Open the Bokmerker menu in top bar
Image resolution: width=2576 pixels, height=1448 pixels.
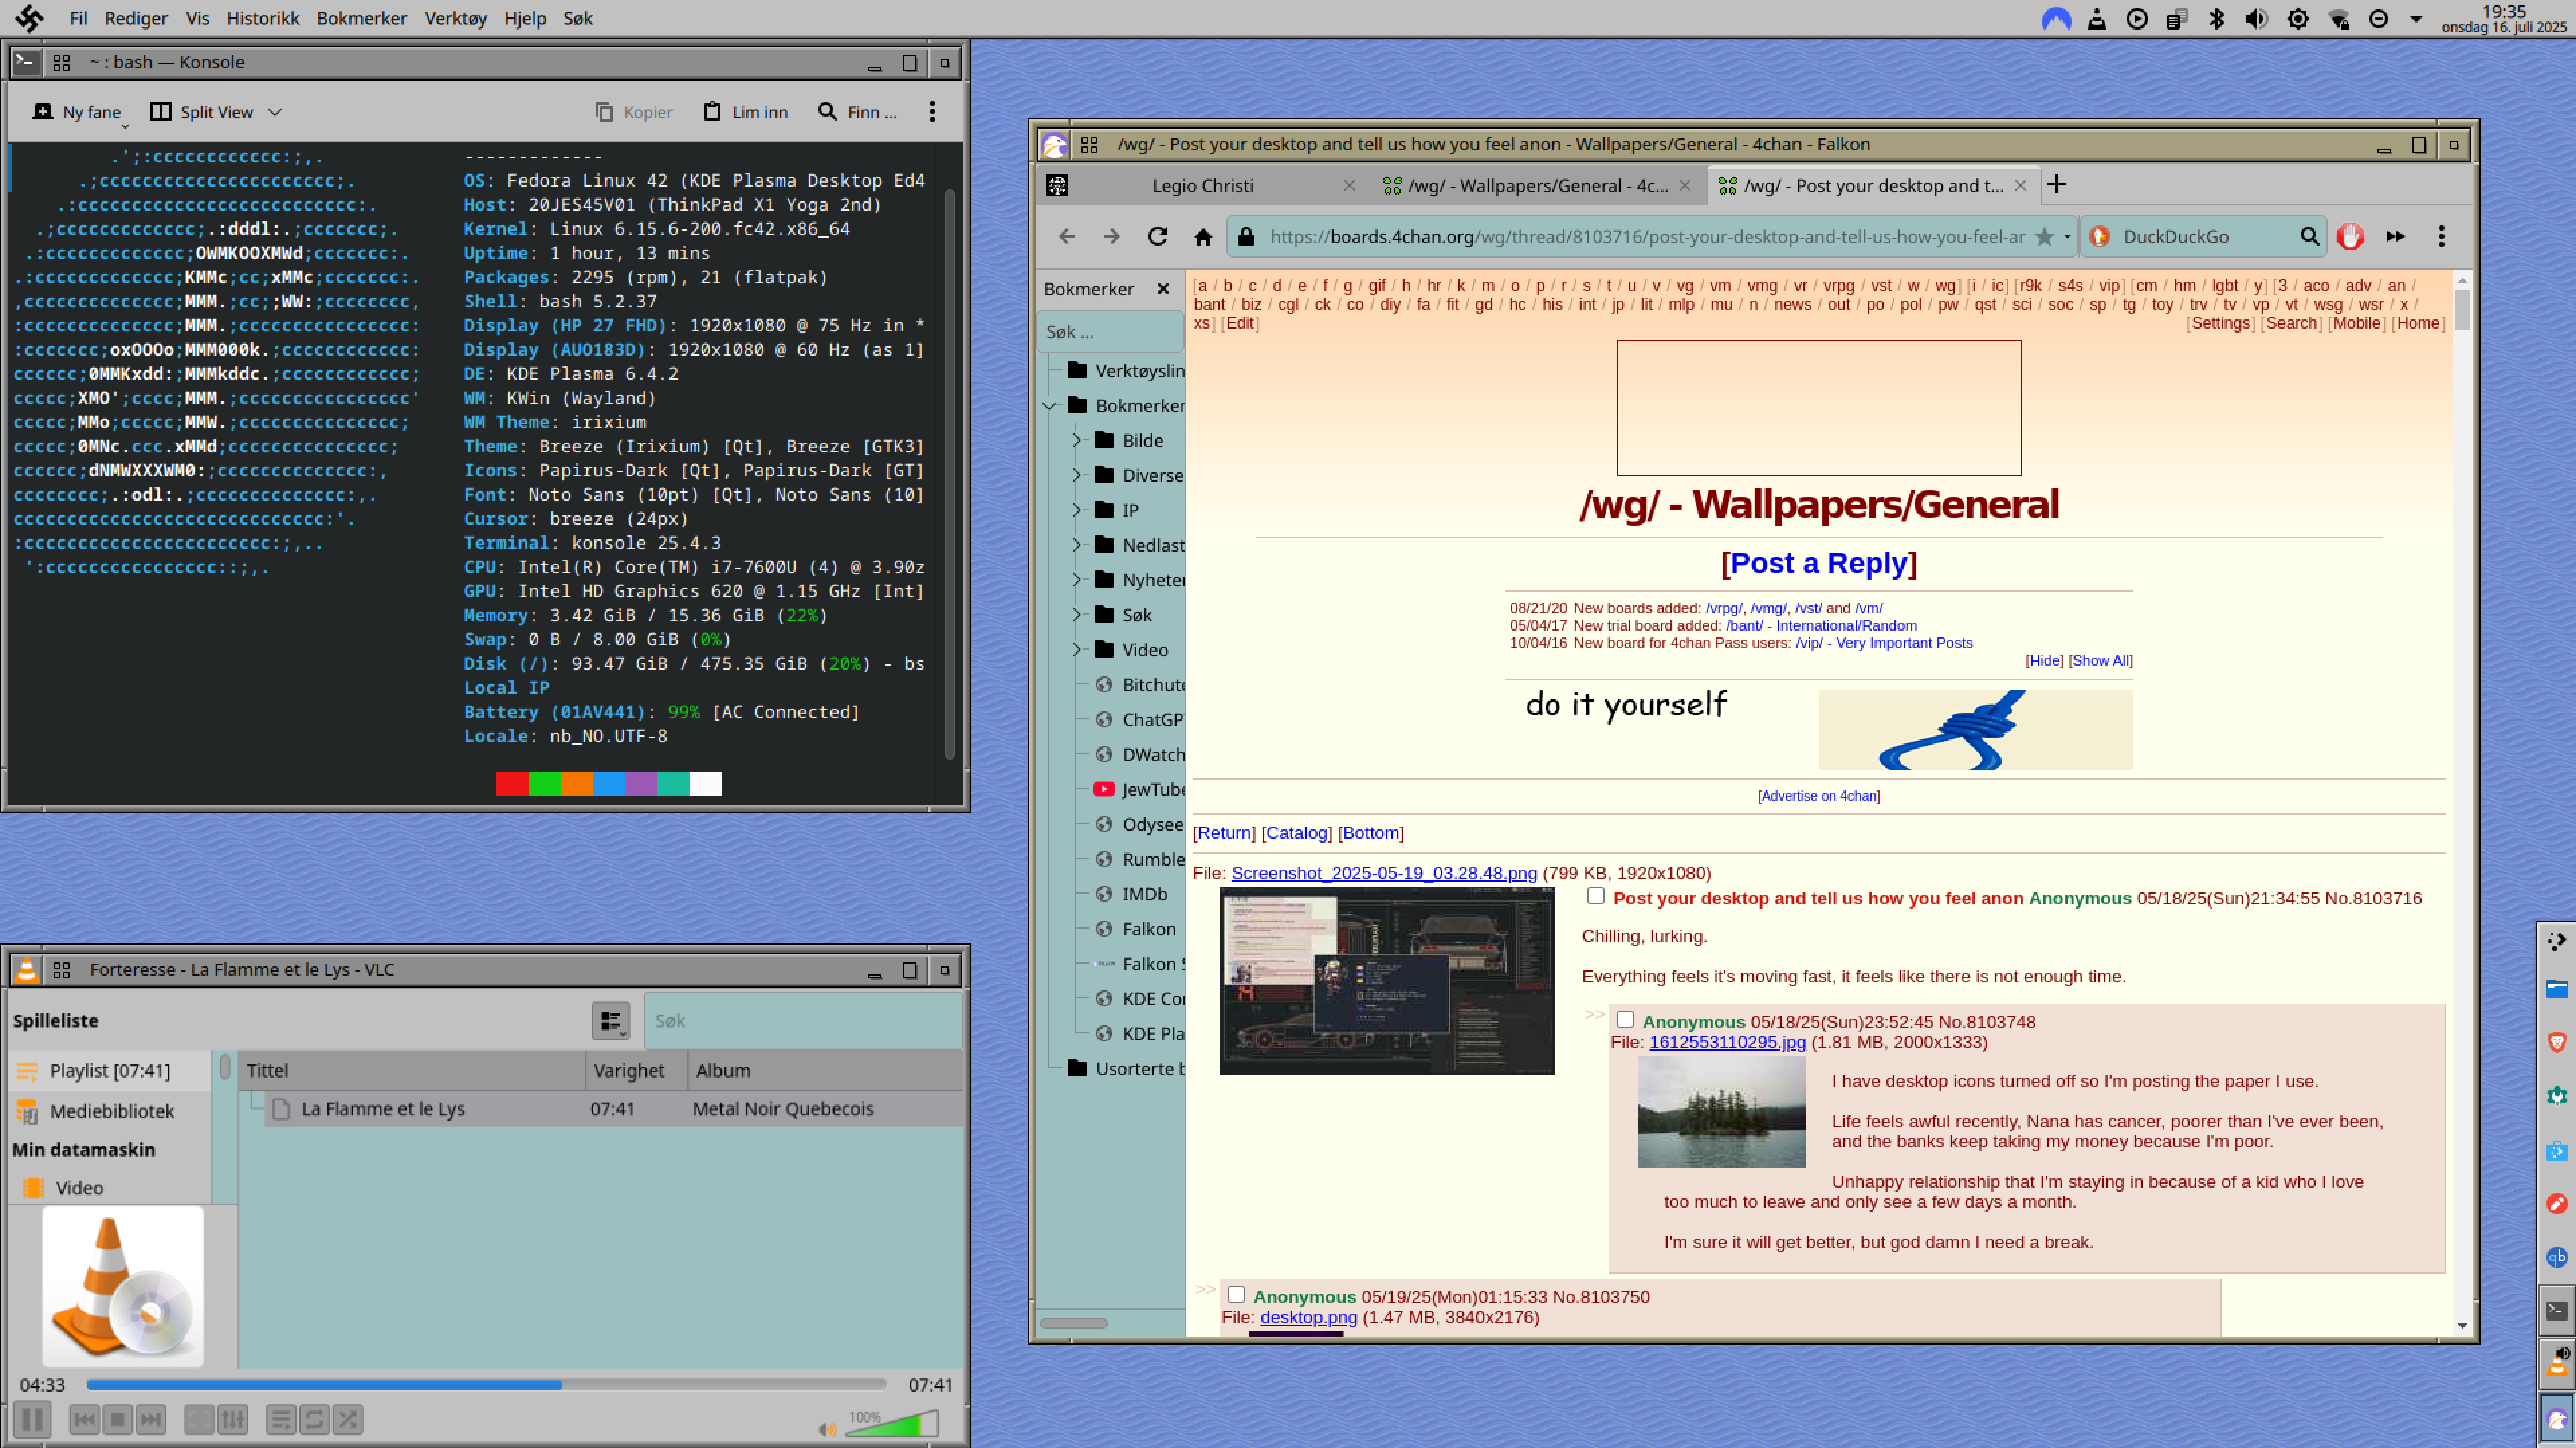click(x=362, y=18)
